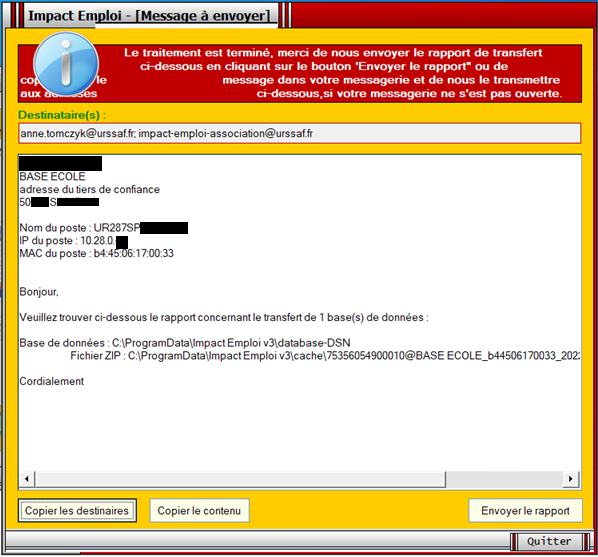Click the right scroll arrow of message box
The width and height of the screenshot is (598, 557).
(x=571, y=479)
